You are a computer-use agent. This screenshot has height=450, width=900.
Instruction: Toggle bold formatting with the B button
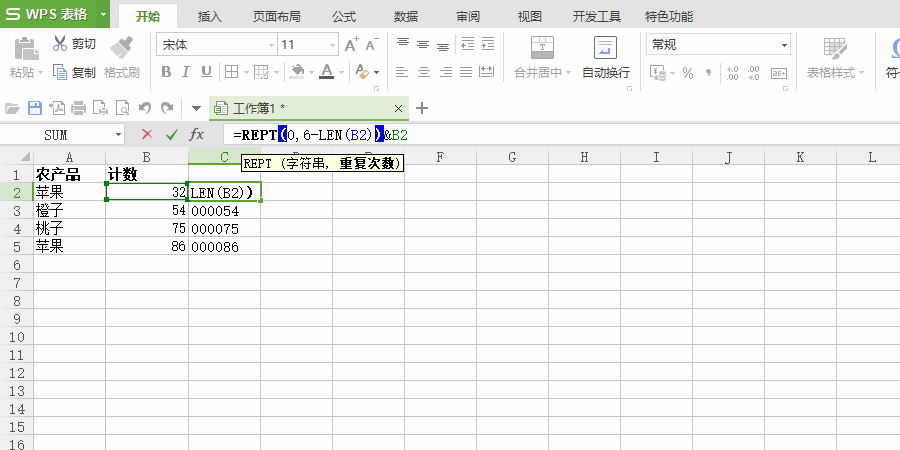pos(166,72)
